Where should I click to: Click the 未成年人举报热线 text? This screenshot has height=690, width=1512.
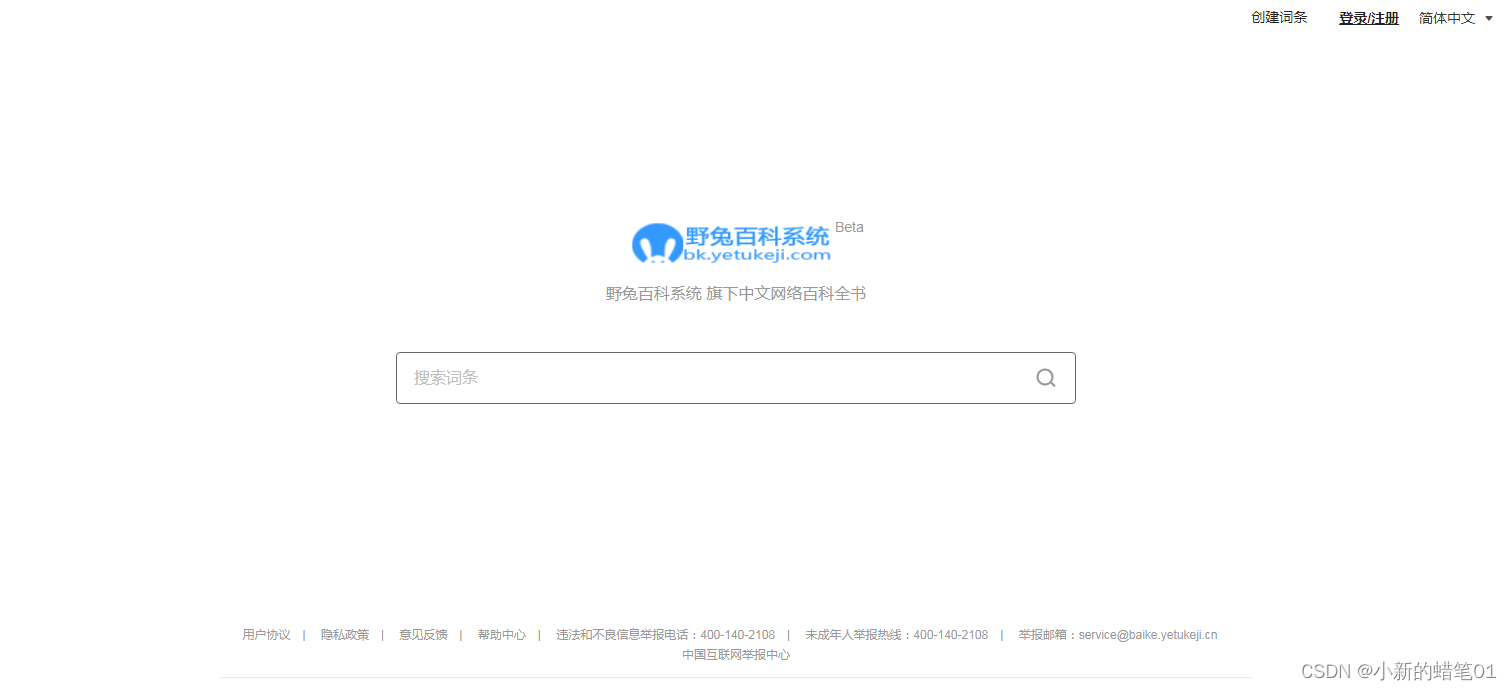[896, 635]
